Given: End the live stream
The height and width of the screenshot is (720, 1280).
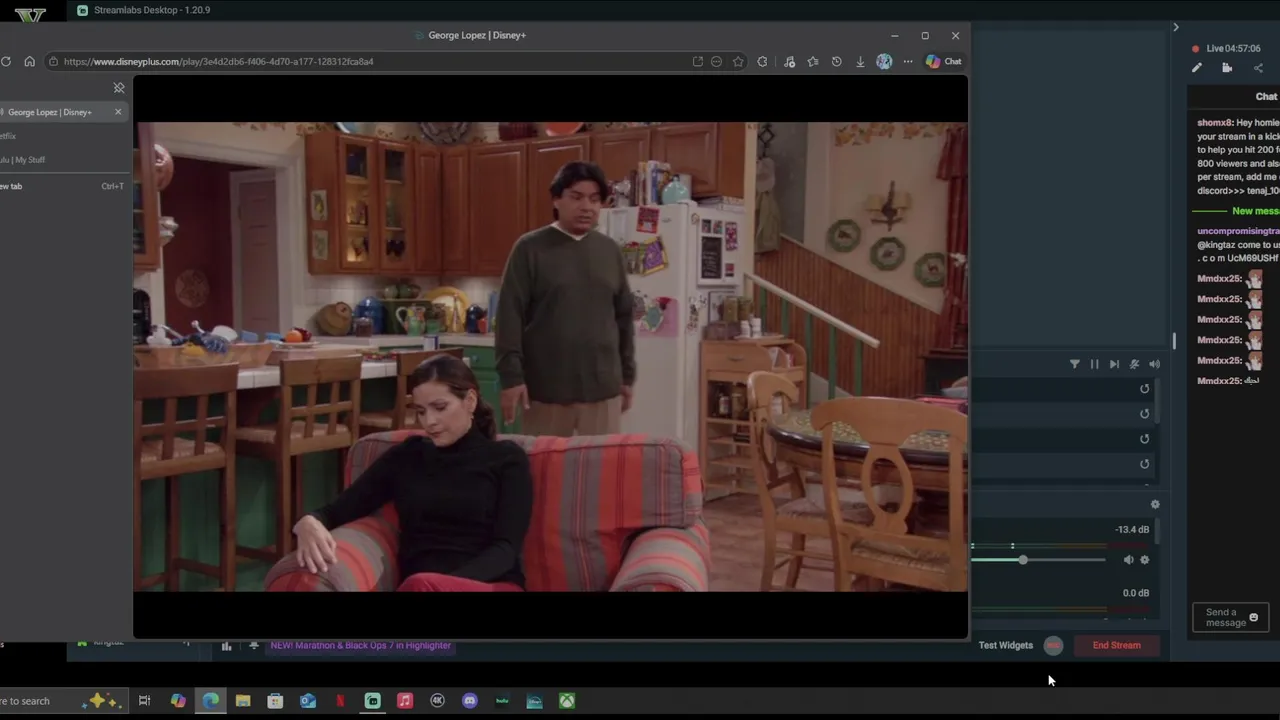Looking at the screenshot, I should (x=1116, y=645).
